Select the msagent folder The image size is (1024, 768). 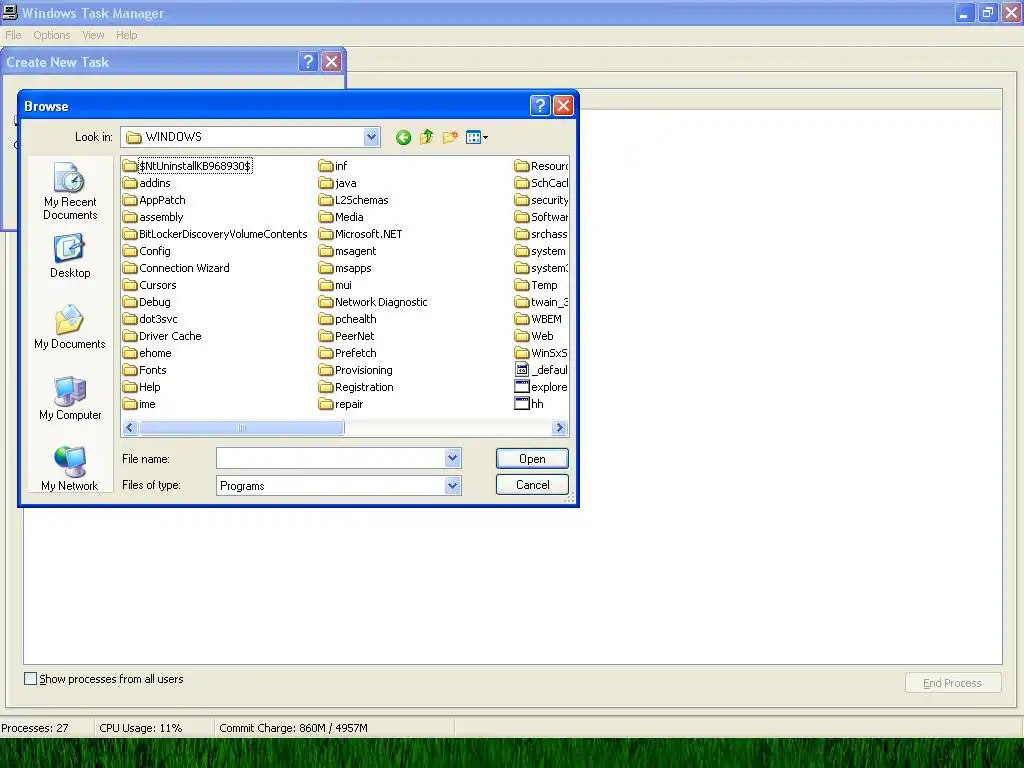click(347, 251)
